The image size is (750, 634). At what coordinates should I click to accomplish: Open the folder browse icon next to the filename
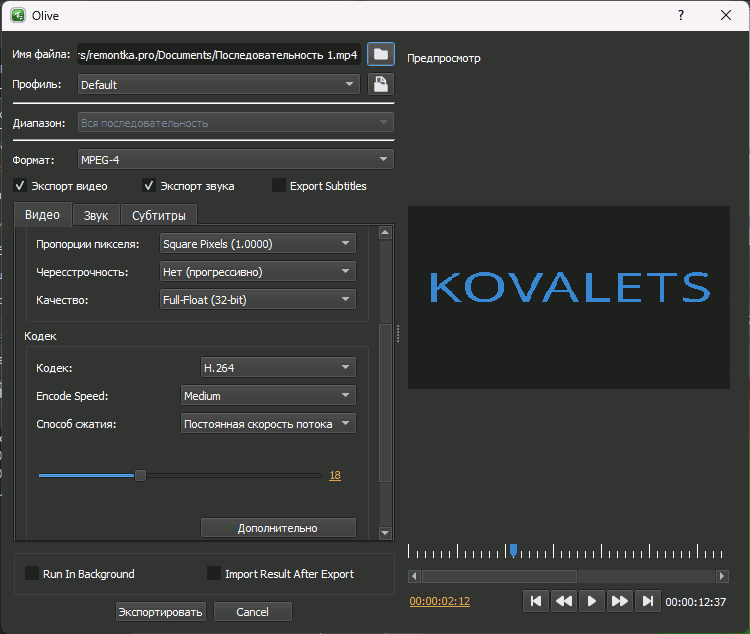(381, 54)
